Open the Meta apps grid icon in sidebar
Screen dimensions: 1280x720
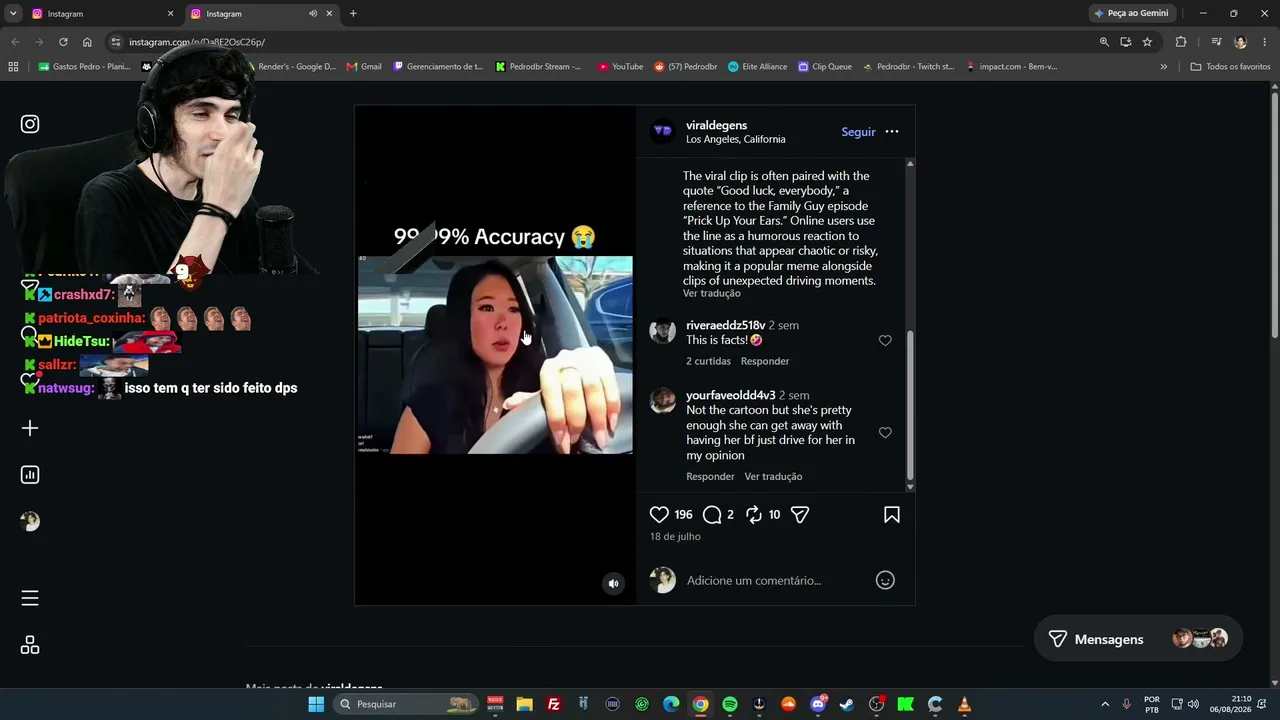pos(30,645)
